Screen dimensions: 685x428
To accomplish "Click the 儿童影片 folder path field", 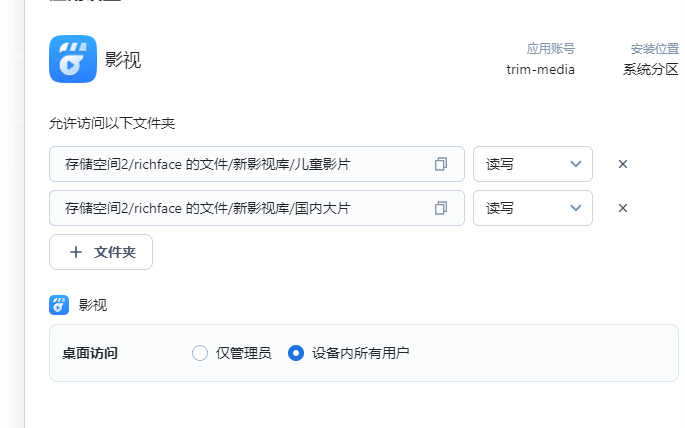I will (257, 164).
